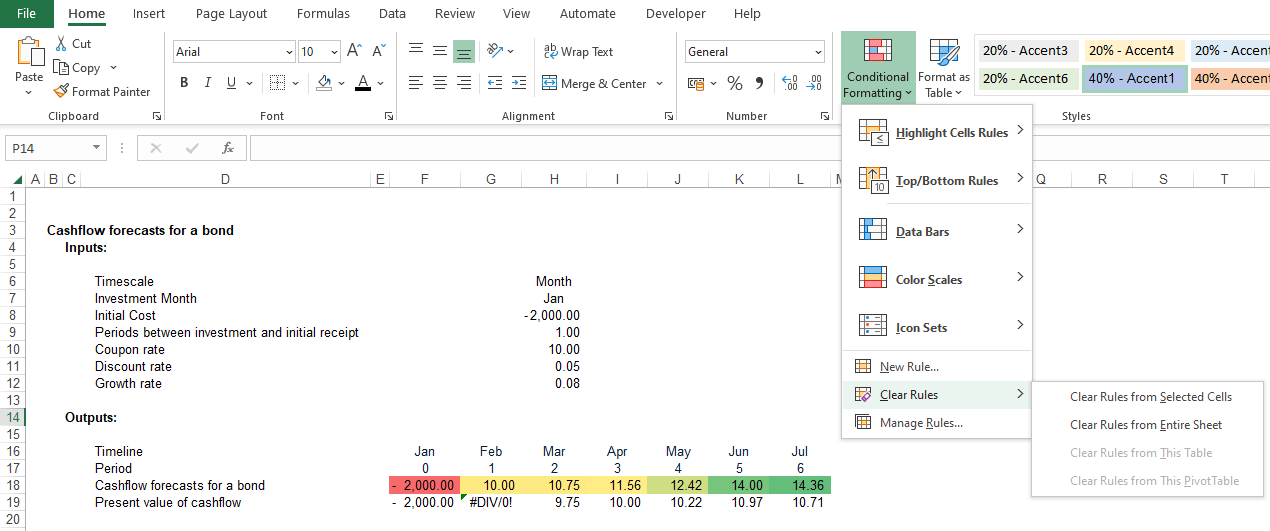Select the red cell showing -2,000.00
Image resolution: width=1270 pixels, height=531 pixels.
[425, 485]
